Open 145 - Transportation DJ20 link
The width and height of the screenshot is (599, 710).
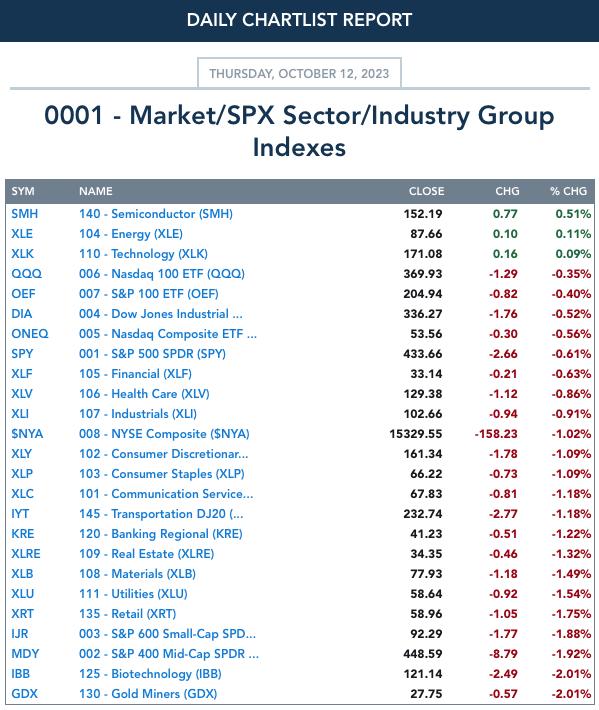click(x=161, y=513)
